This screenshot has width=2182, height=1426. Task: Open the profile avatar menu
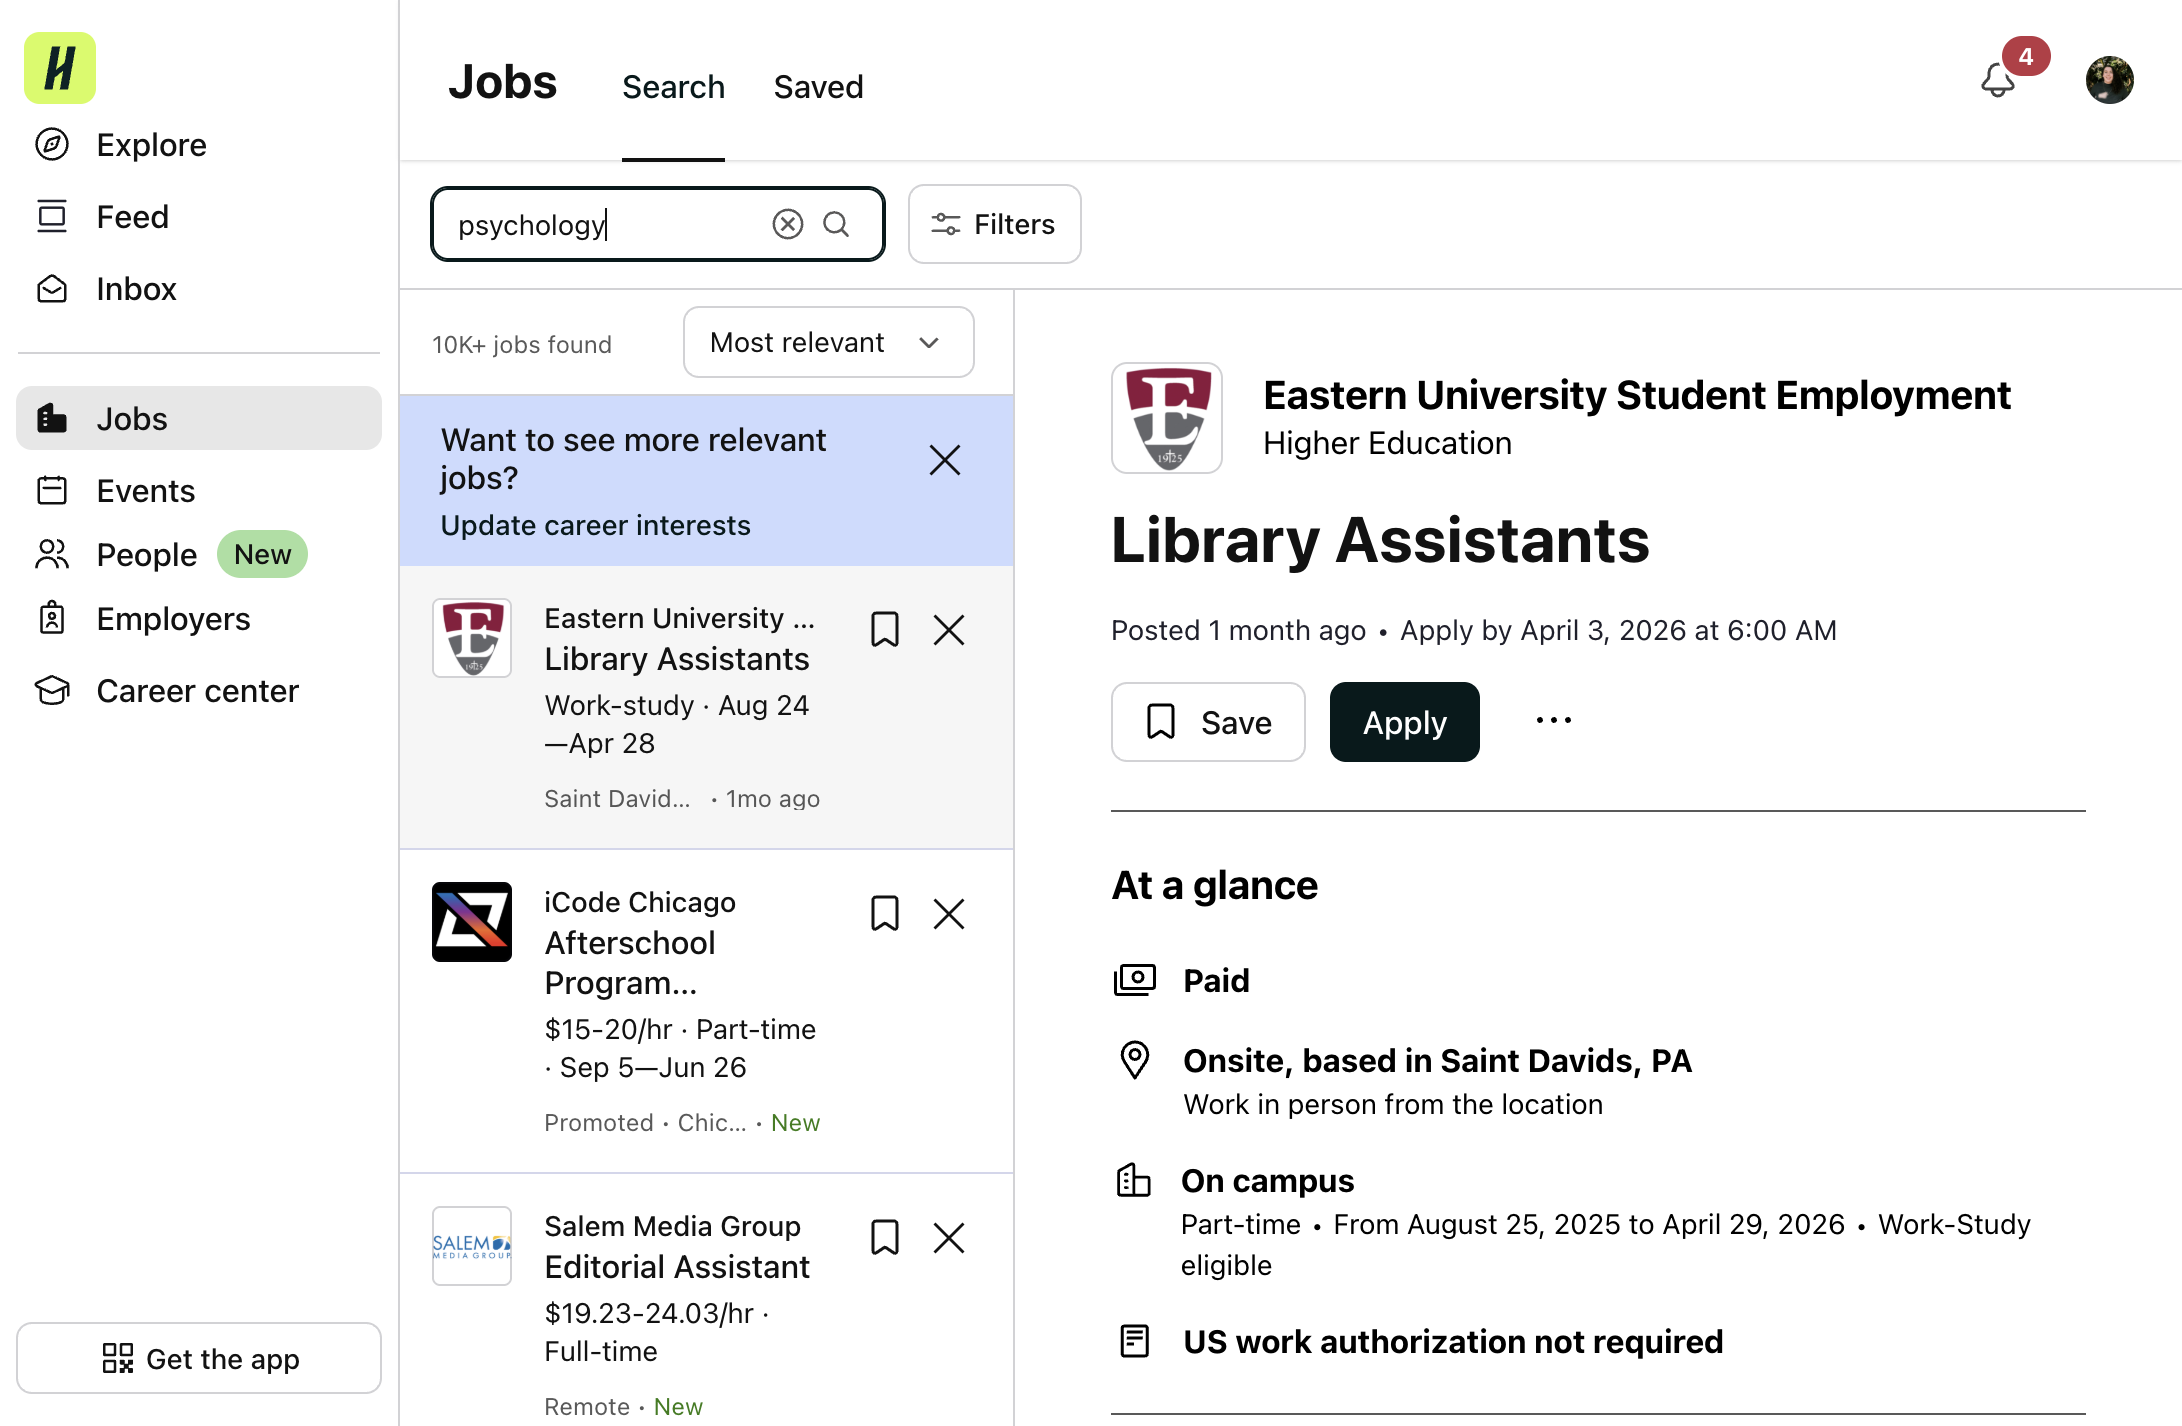pyautogui.click(x=2110, y=80)
